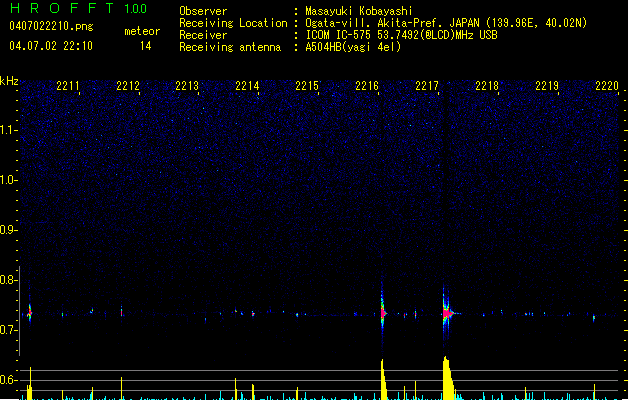This screenshot has width=629, height=400.
Task: Click the 2213 time marker
Action: pos(187,86)
